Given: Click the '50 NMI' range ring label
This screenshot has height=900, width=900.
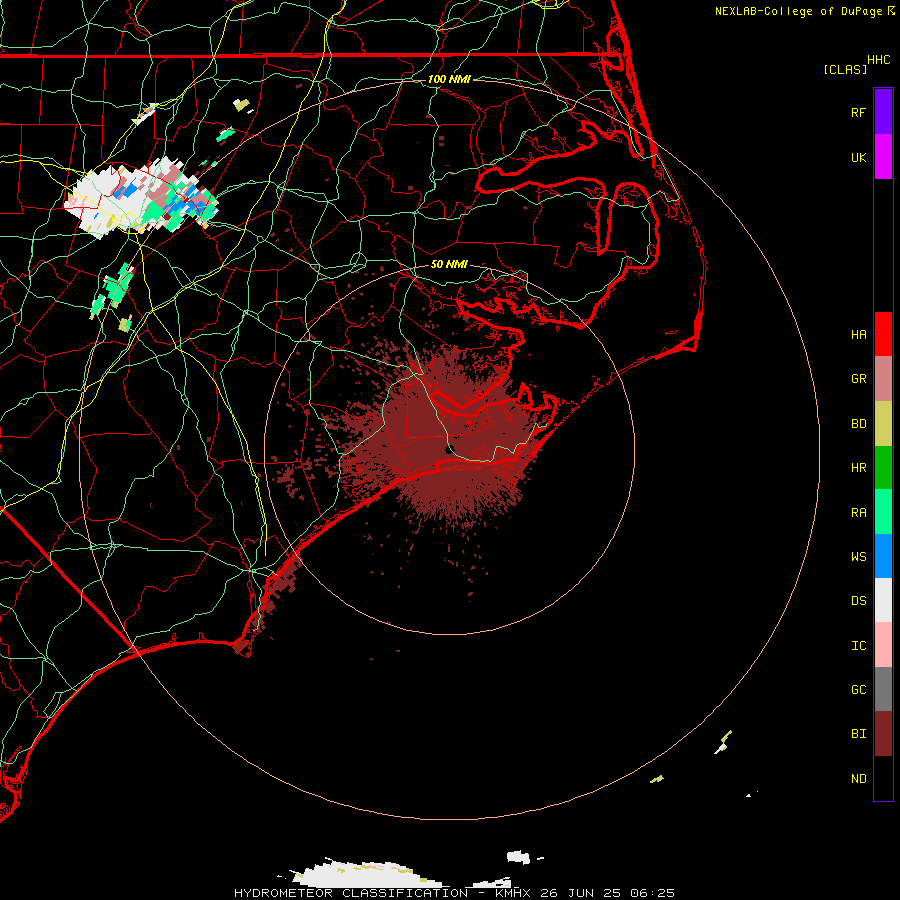Looking at the screenshot, I should pos(449,264).
